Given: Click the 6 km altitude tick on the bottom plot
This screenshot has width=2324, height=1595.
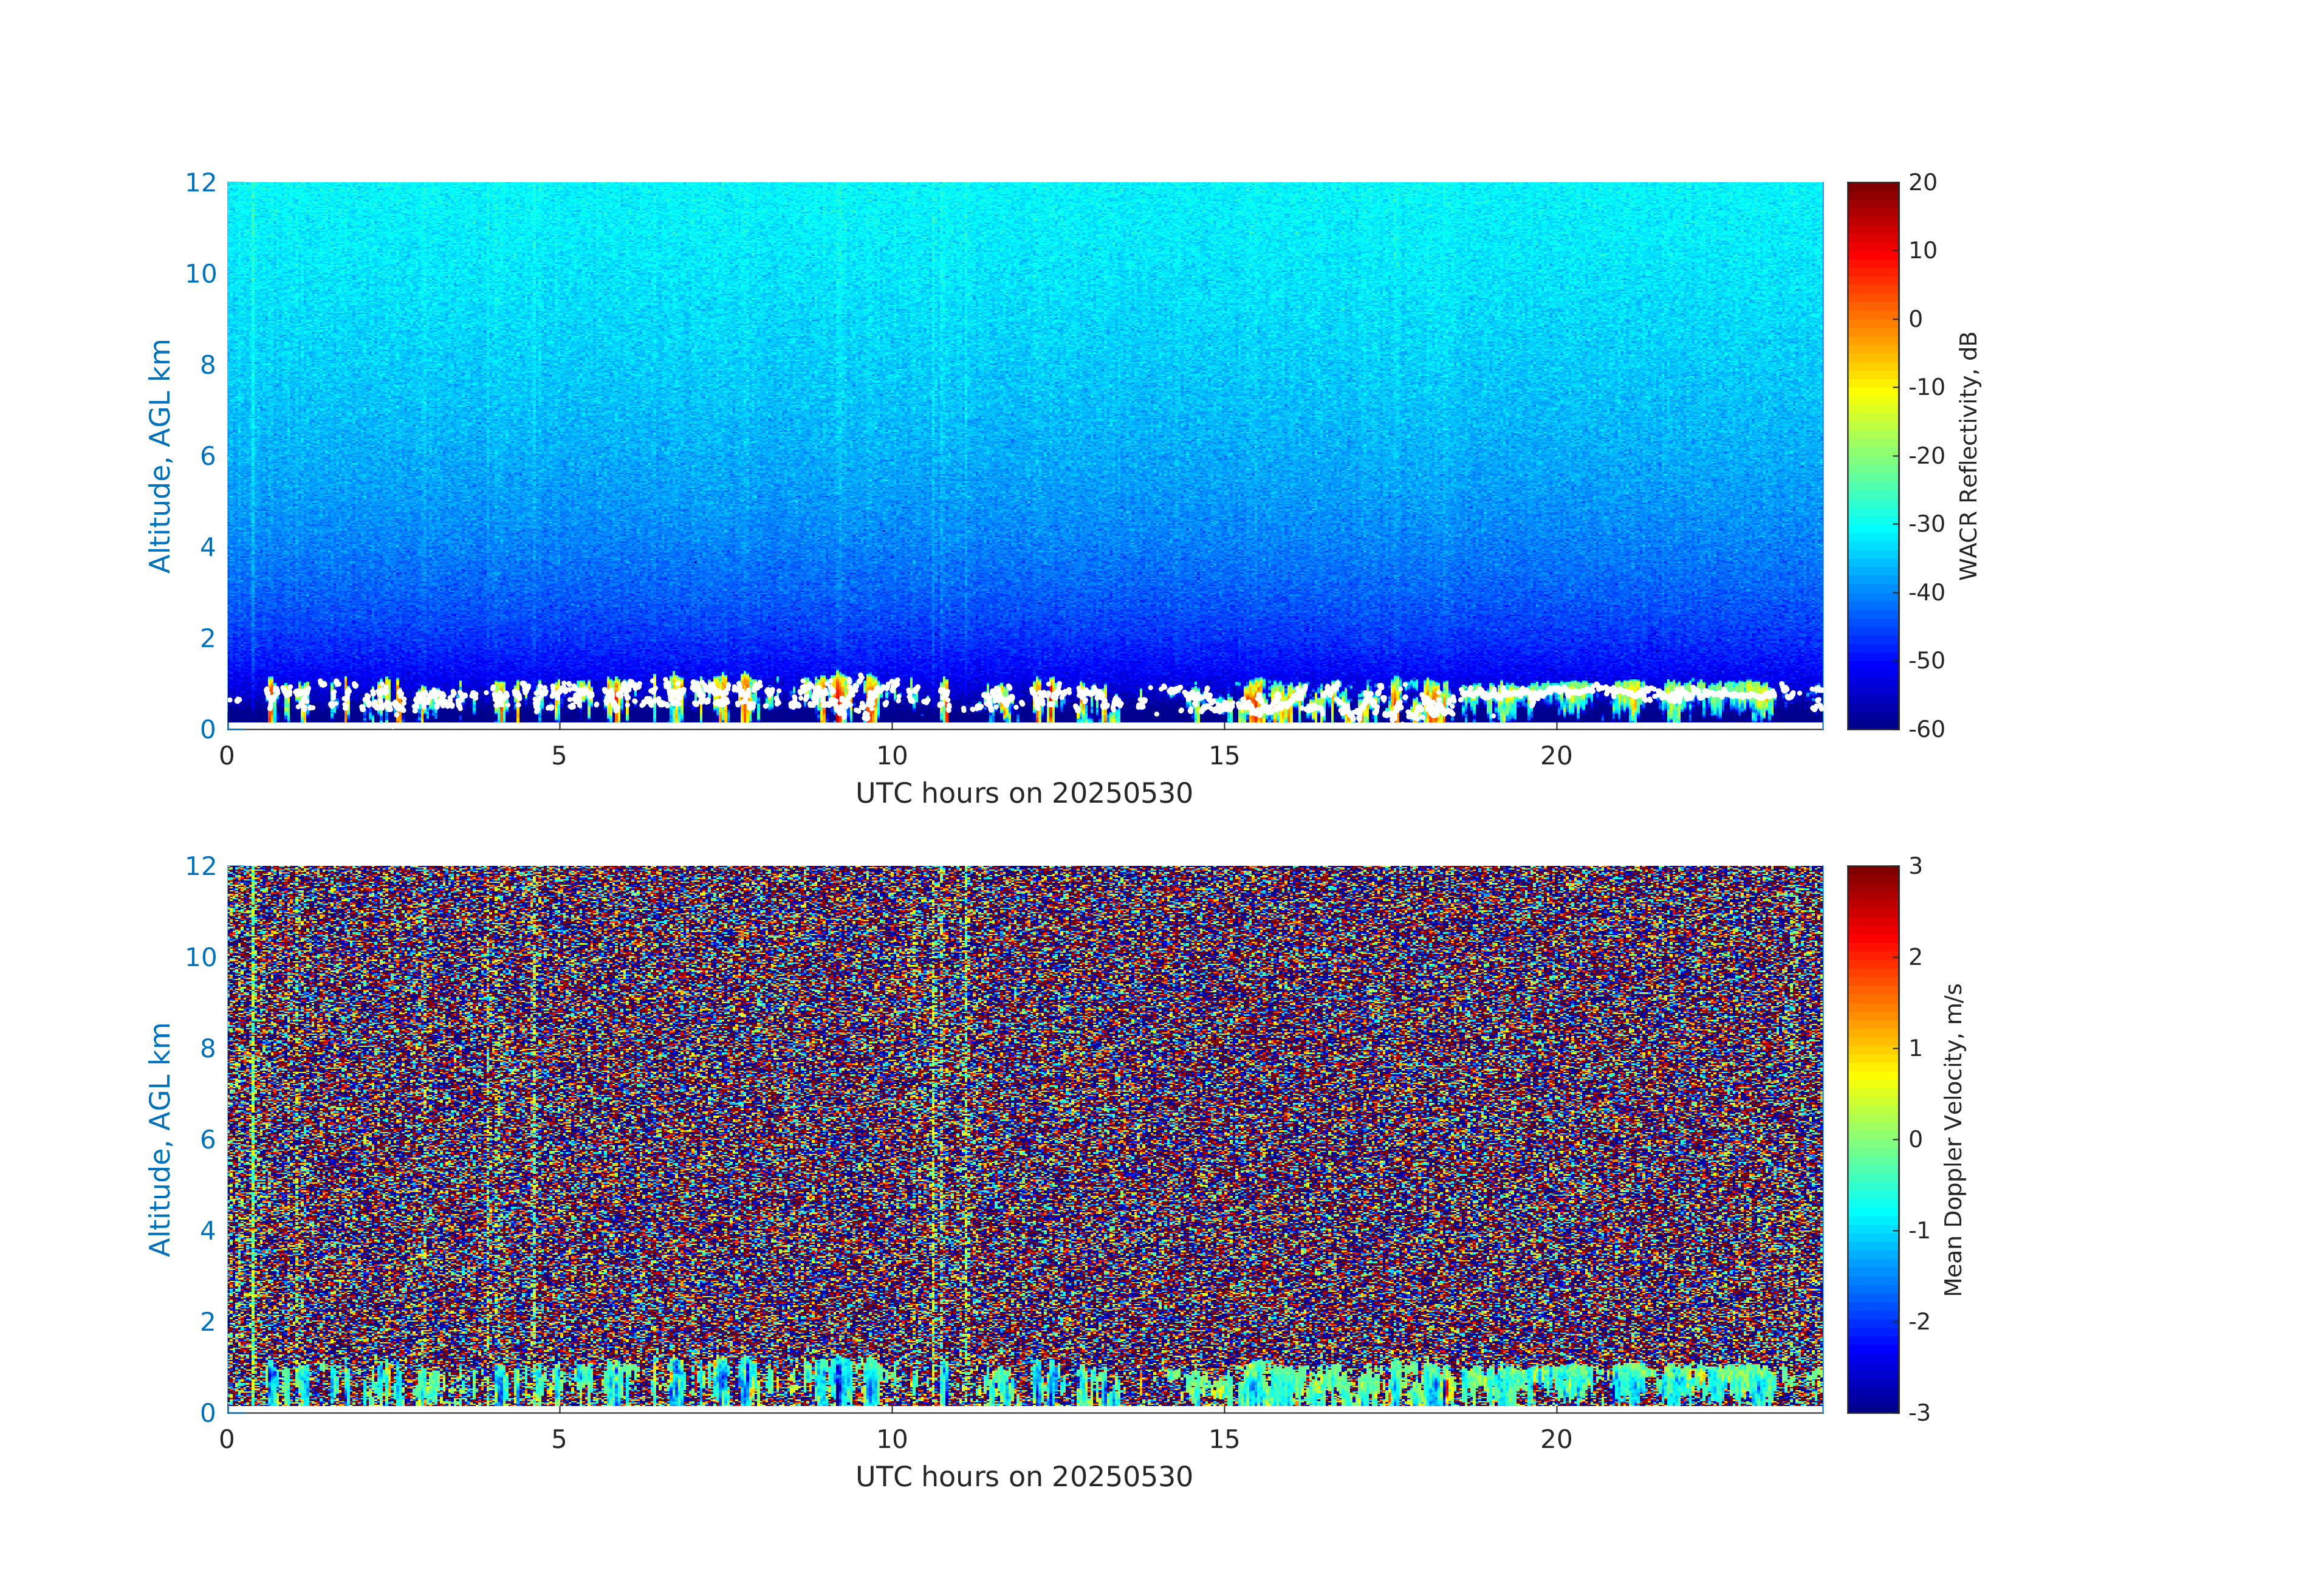Looking at the screenshot, I should coord(207,1139).
